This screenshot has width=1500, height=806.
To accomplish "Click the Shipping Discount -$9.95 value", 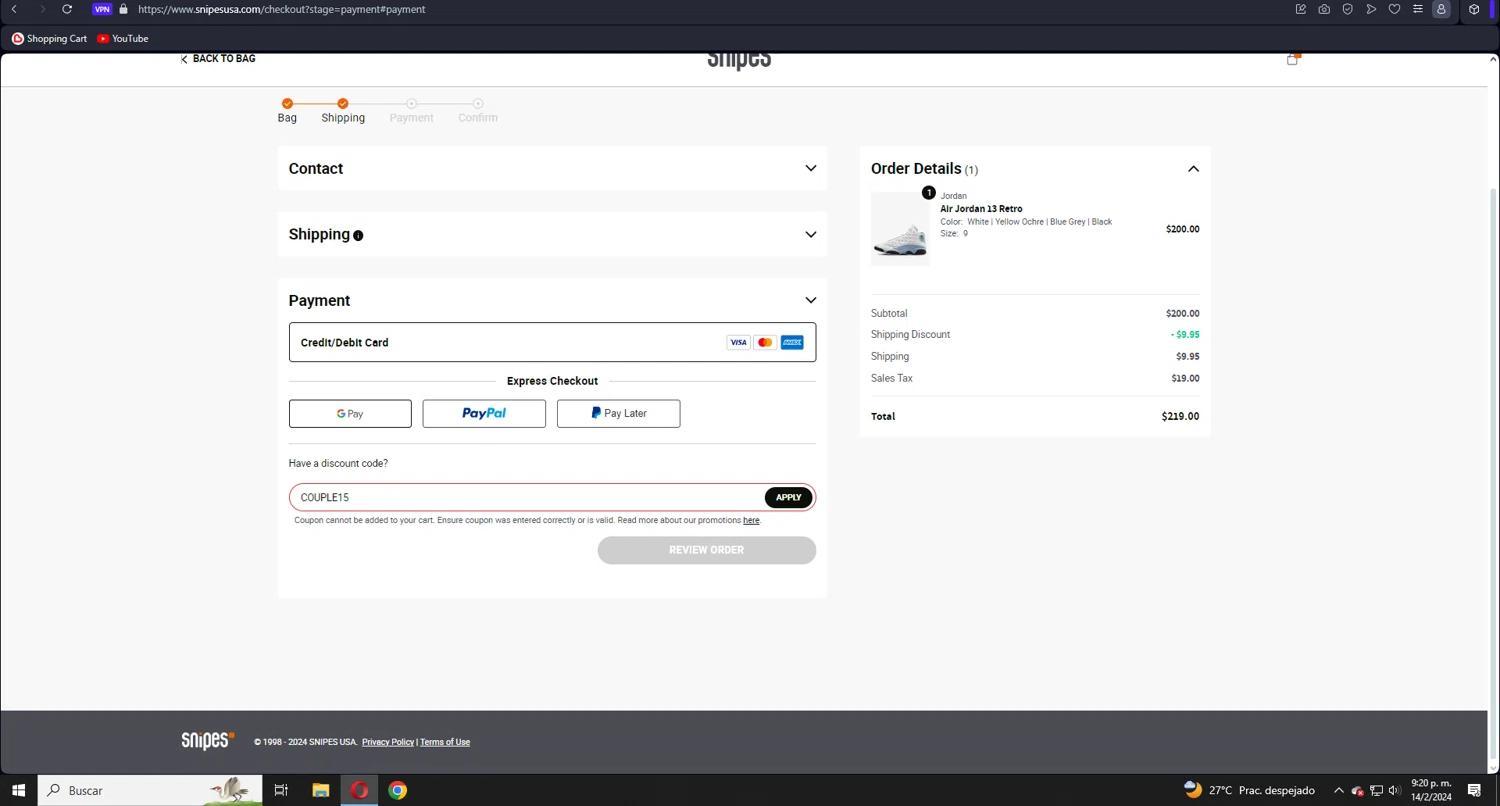I will pyautogui.click(x=1185, y=335).
